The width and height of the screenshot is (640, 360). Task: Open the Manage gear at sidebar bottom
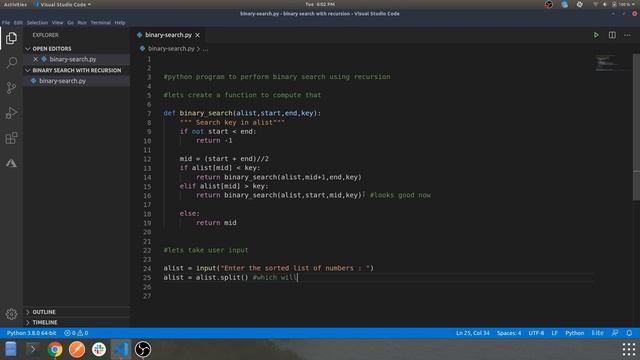pos(11,314)
